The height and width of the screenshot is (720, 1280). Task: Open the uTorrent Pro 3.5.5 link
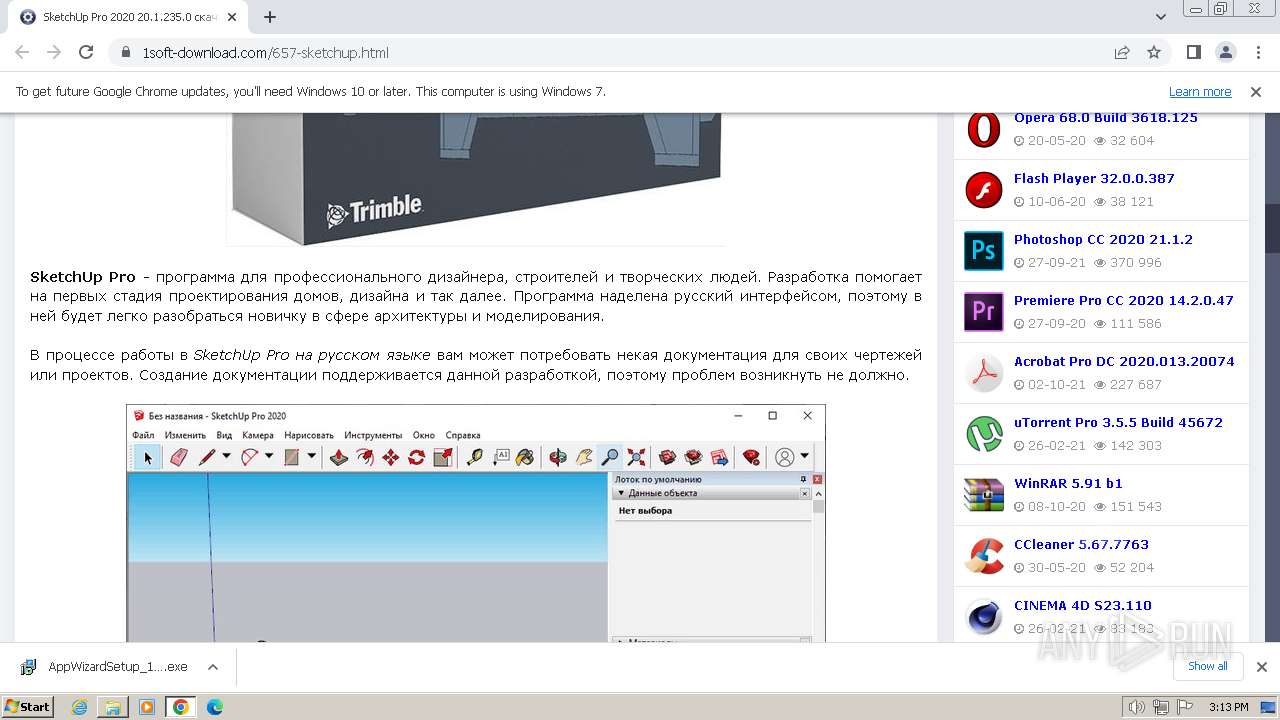tap(1118, 423)
